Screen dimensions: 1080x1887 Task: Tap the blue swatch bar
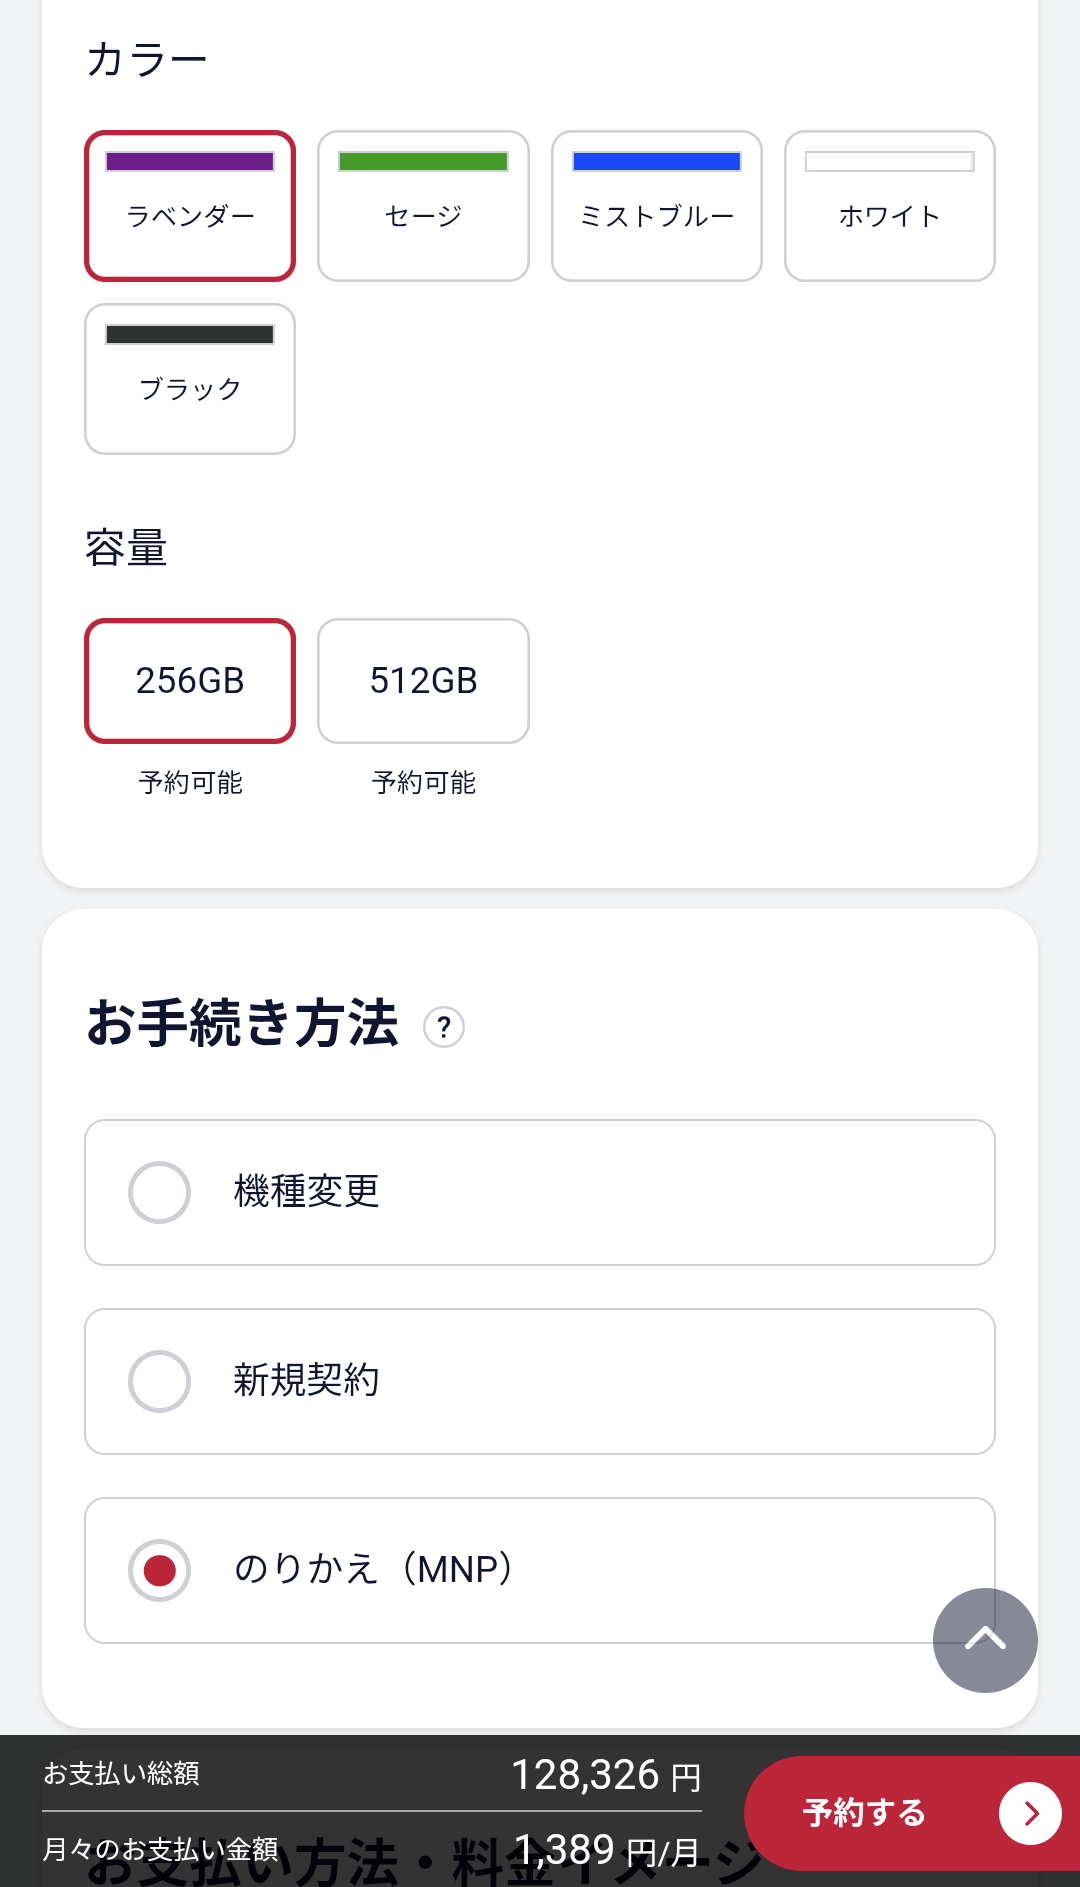(657, 162)
